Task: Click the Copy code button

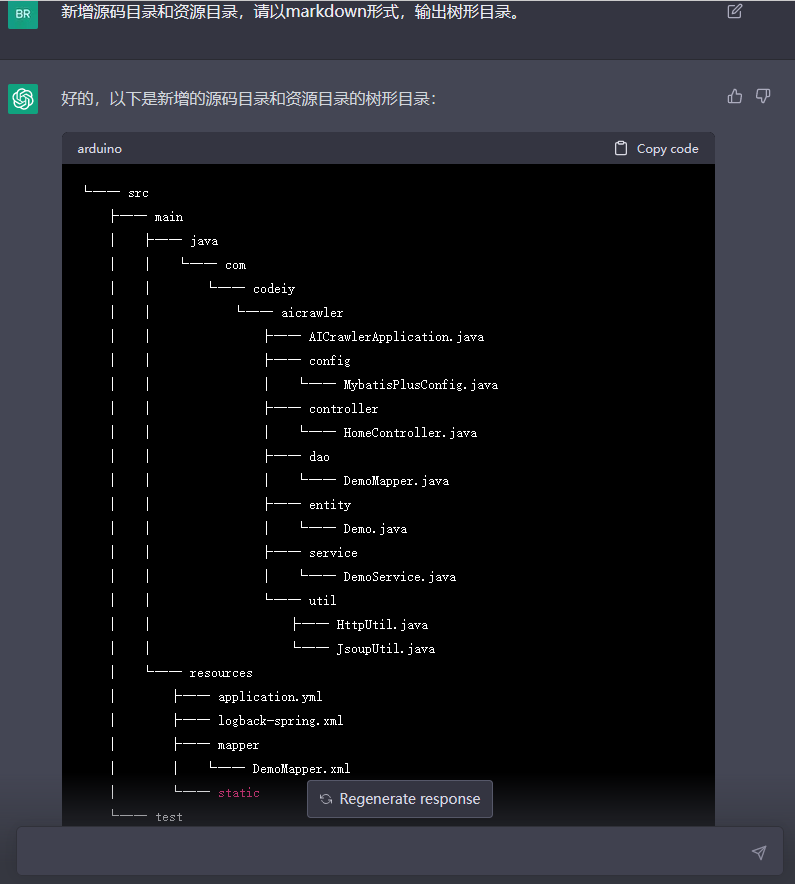Action: pyautogui.click(x=656, y=149)
